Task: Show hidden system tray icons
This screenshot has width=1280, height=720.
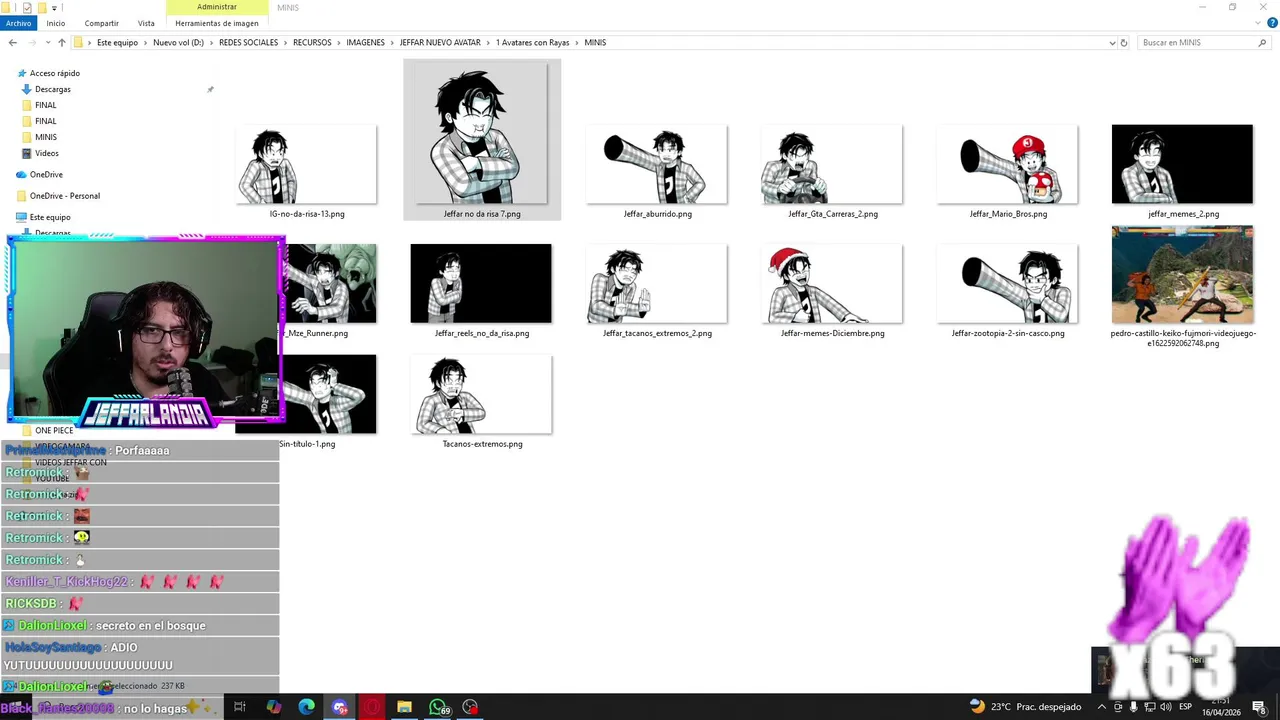Action: coord(1102,707)
